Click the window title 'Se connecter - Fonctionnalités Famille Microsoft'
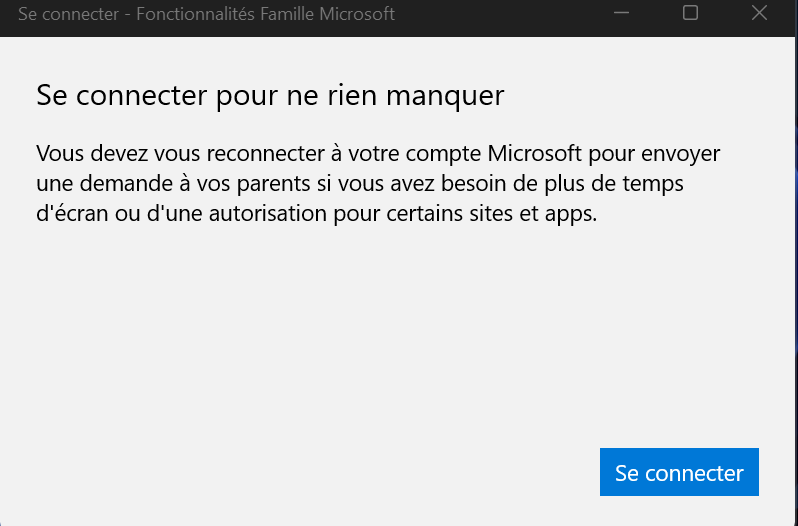 [206, 14]
